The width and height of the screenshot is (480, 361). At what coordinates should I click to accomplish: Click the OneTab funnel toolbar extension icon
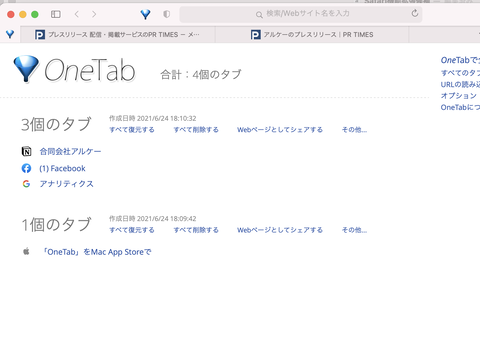[145, 14]
